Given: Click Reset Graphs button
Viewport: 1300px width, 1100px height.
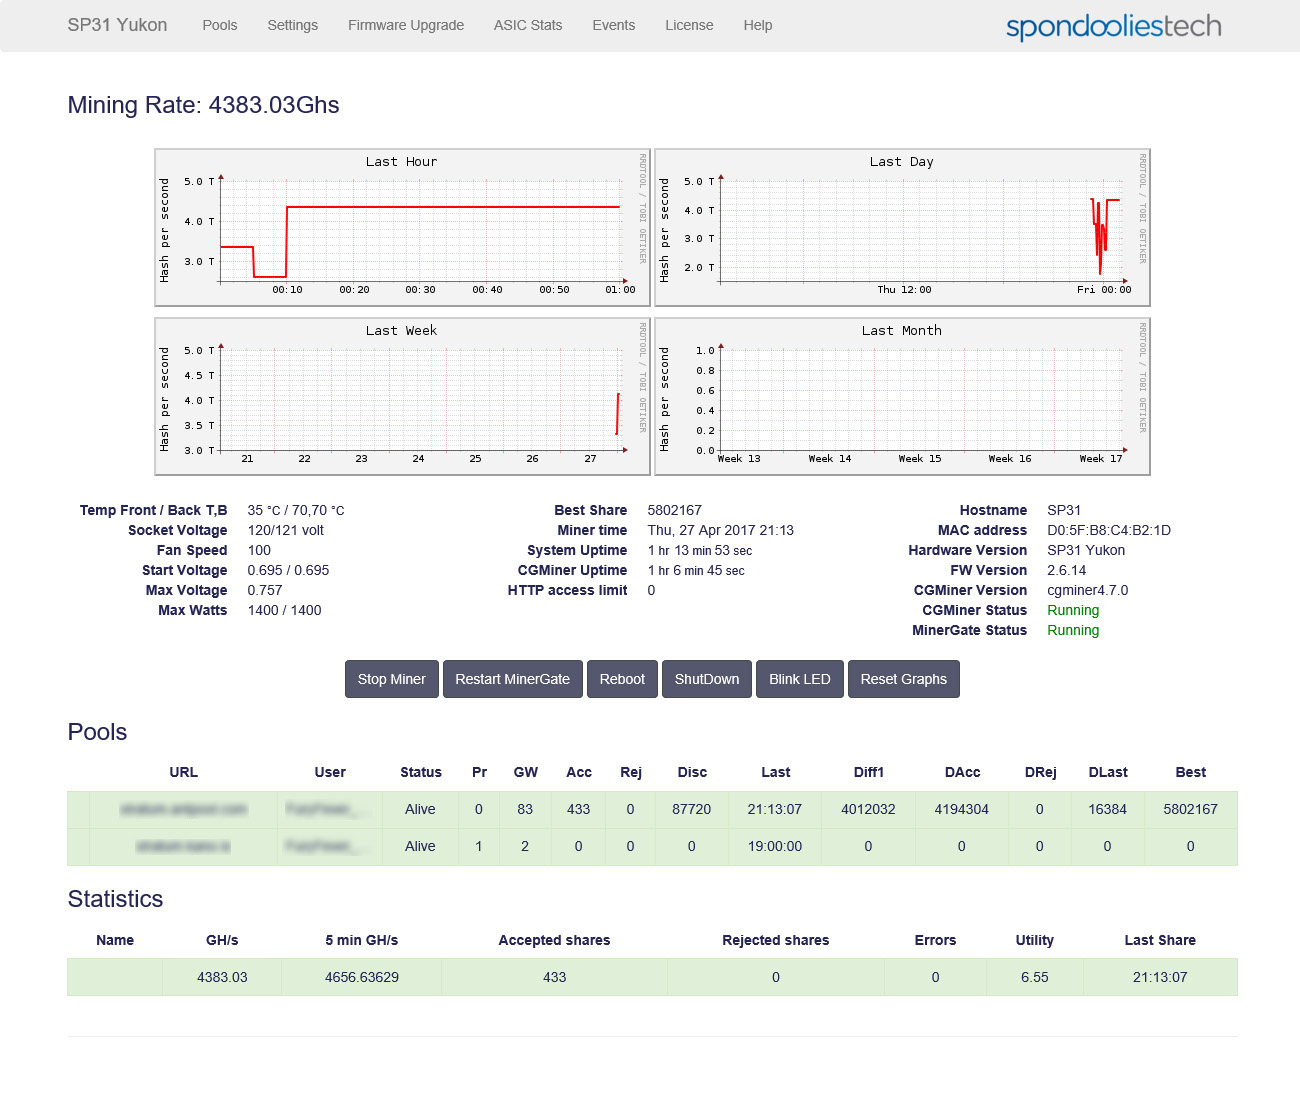Looking at the screenshot, I should [x=903, y=679].
